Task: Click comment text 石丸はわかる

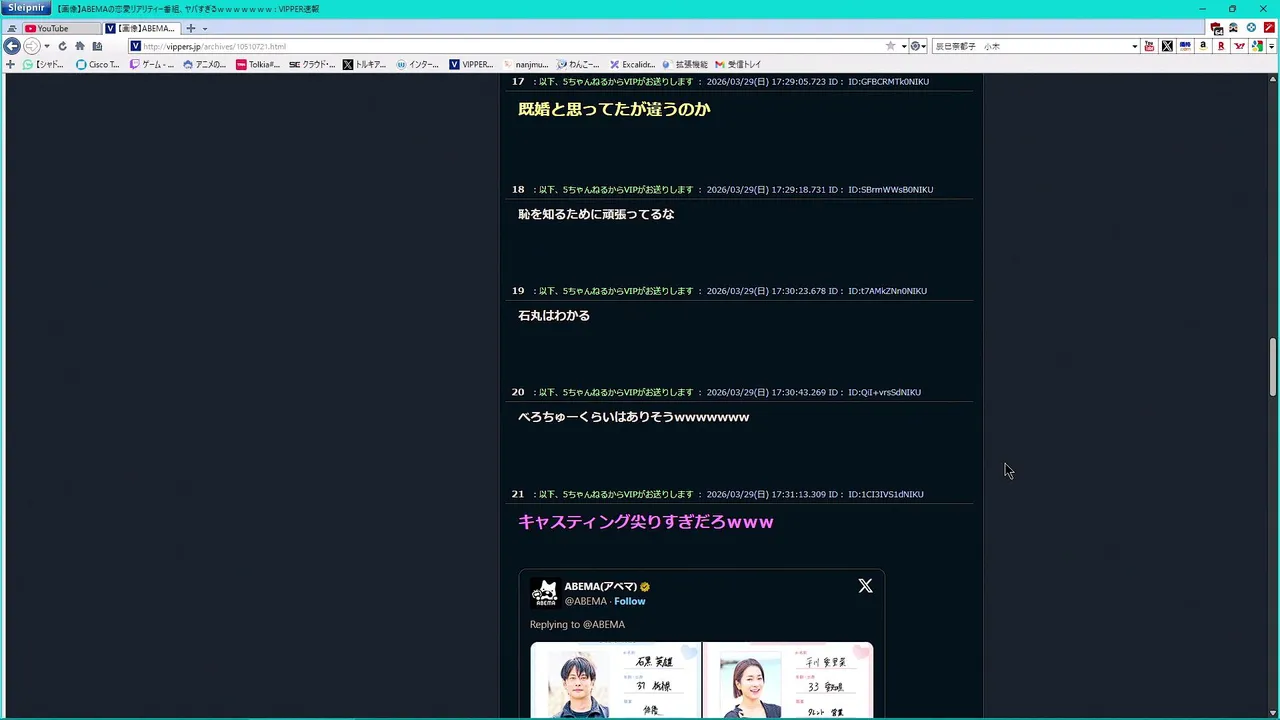Action: 554,315
